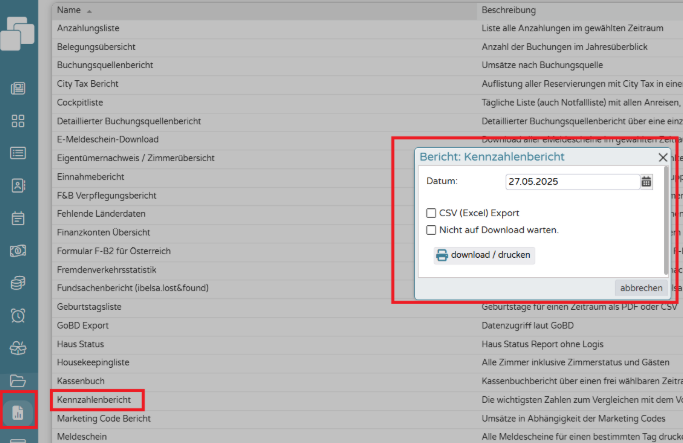Image resolution: width=683 pixels, height=443 pixels.
Task: Click the Datum date input field
Action: click(571, 181)
